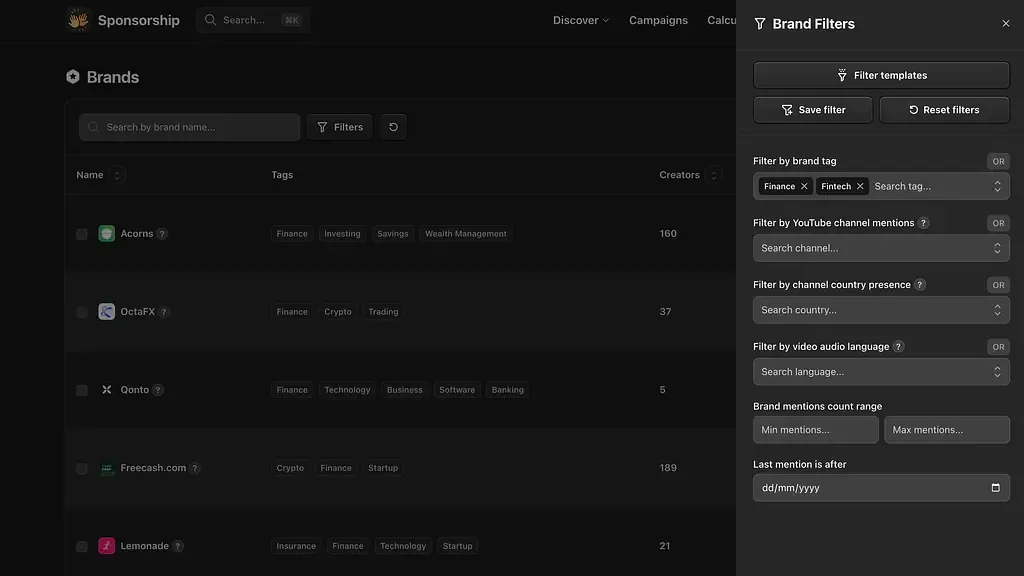
Task: Click the Min mentions input
Action: click(816, 430)
